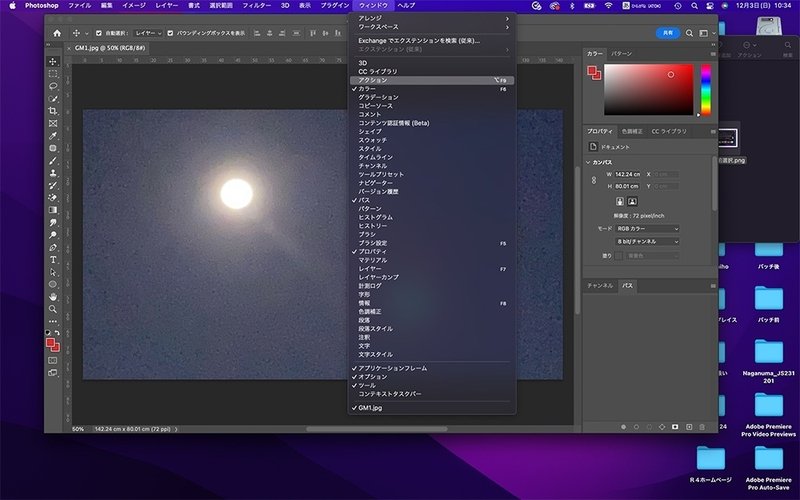Change screen mode icon at toolbox bottom
This screenshot has height=500, width=800.
click(x=53, y=372)
